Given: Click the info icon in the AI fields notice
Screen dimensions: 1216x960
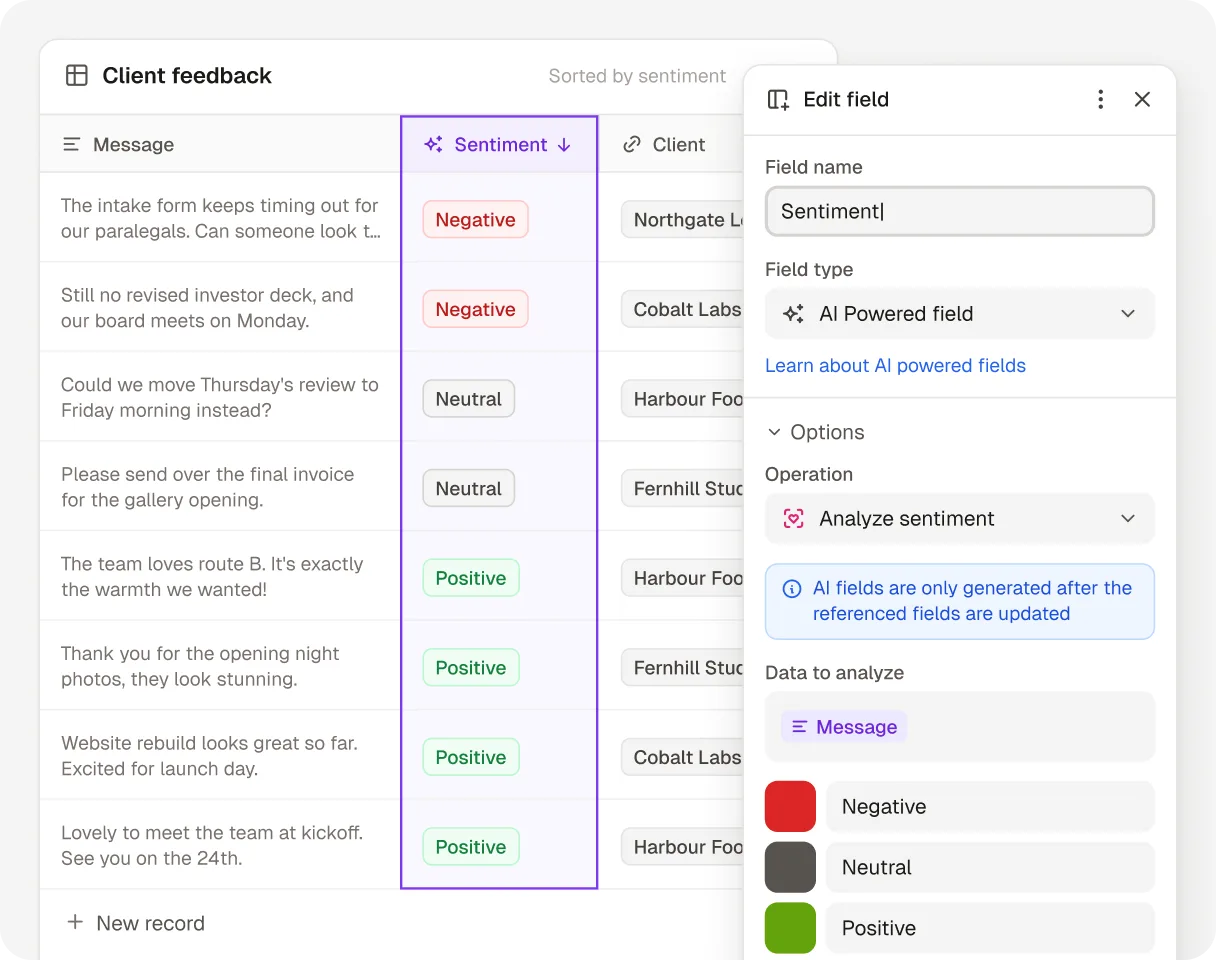Looking at the screenshot, I should click(x=791, y=588).
